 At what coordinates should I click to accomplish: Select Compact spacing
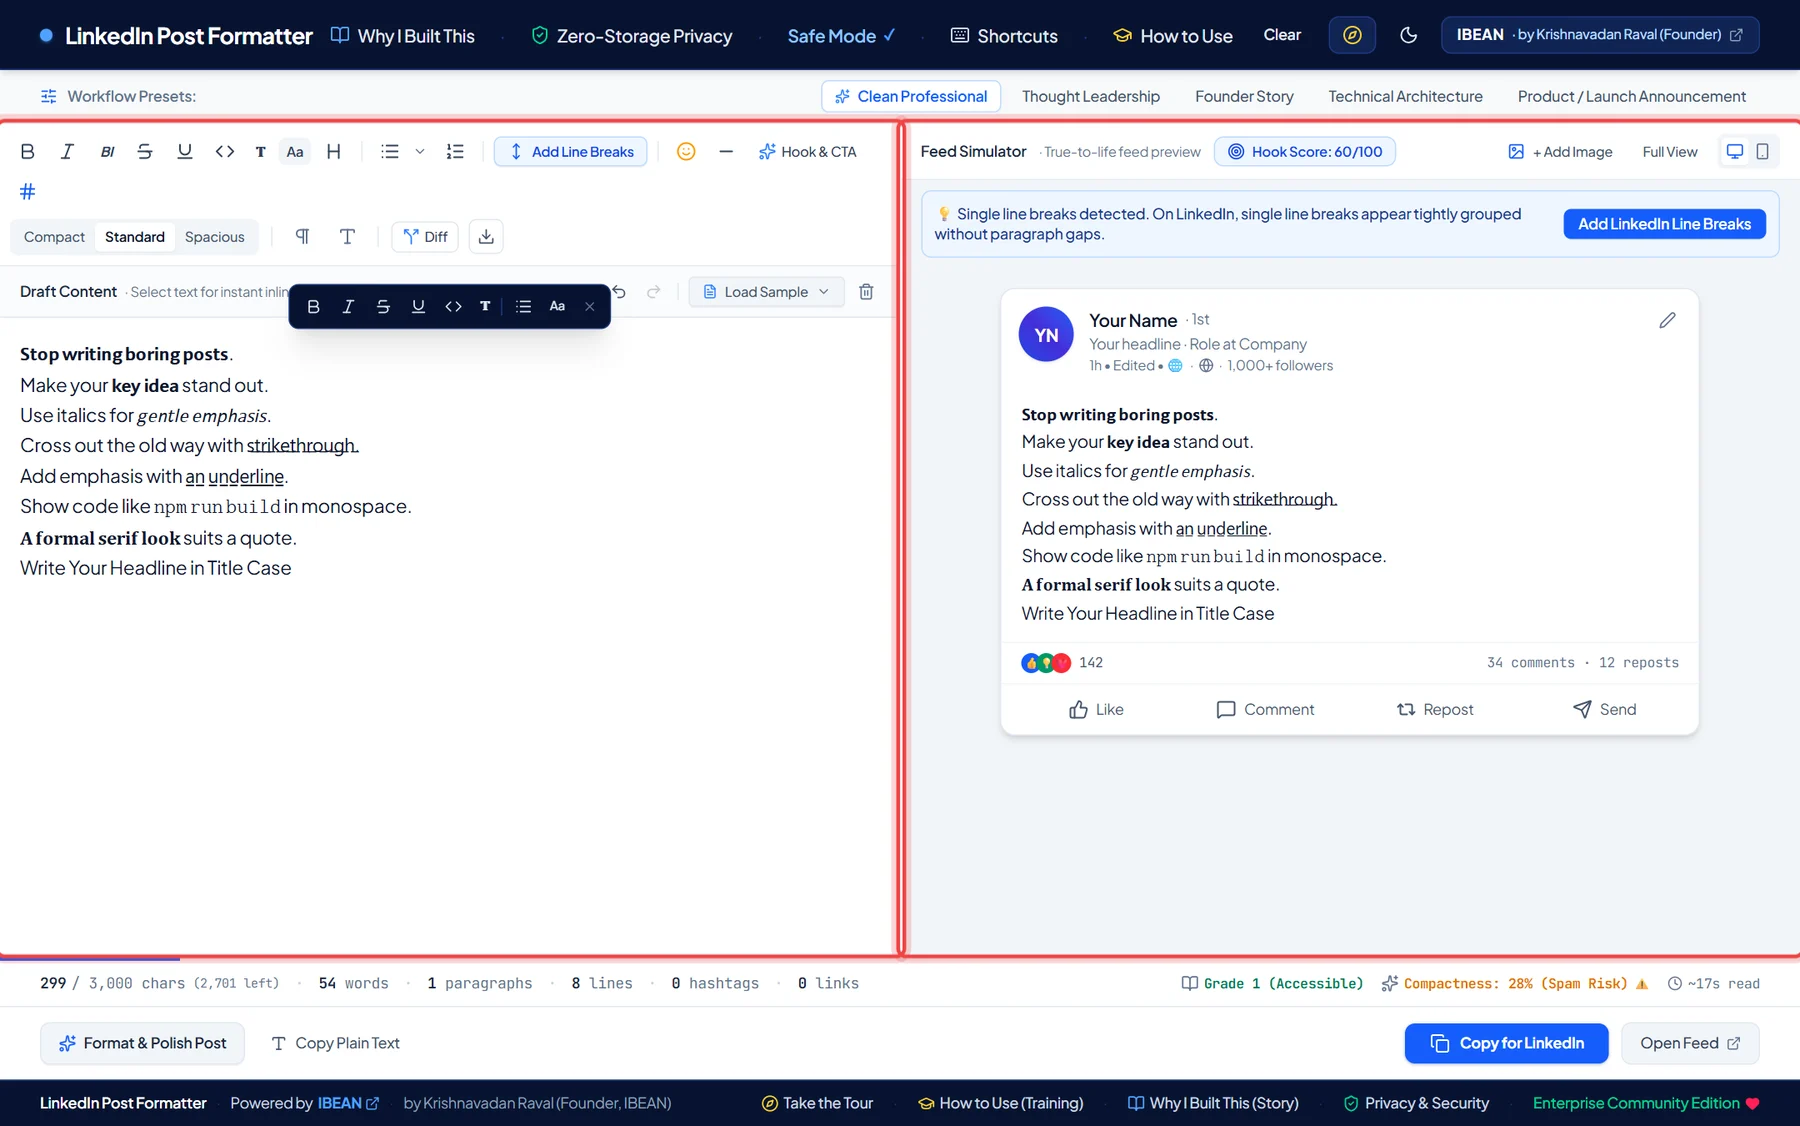(x=54, y=237)
